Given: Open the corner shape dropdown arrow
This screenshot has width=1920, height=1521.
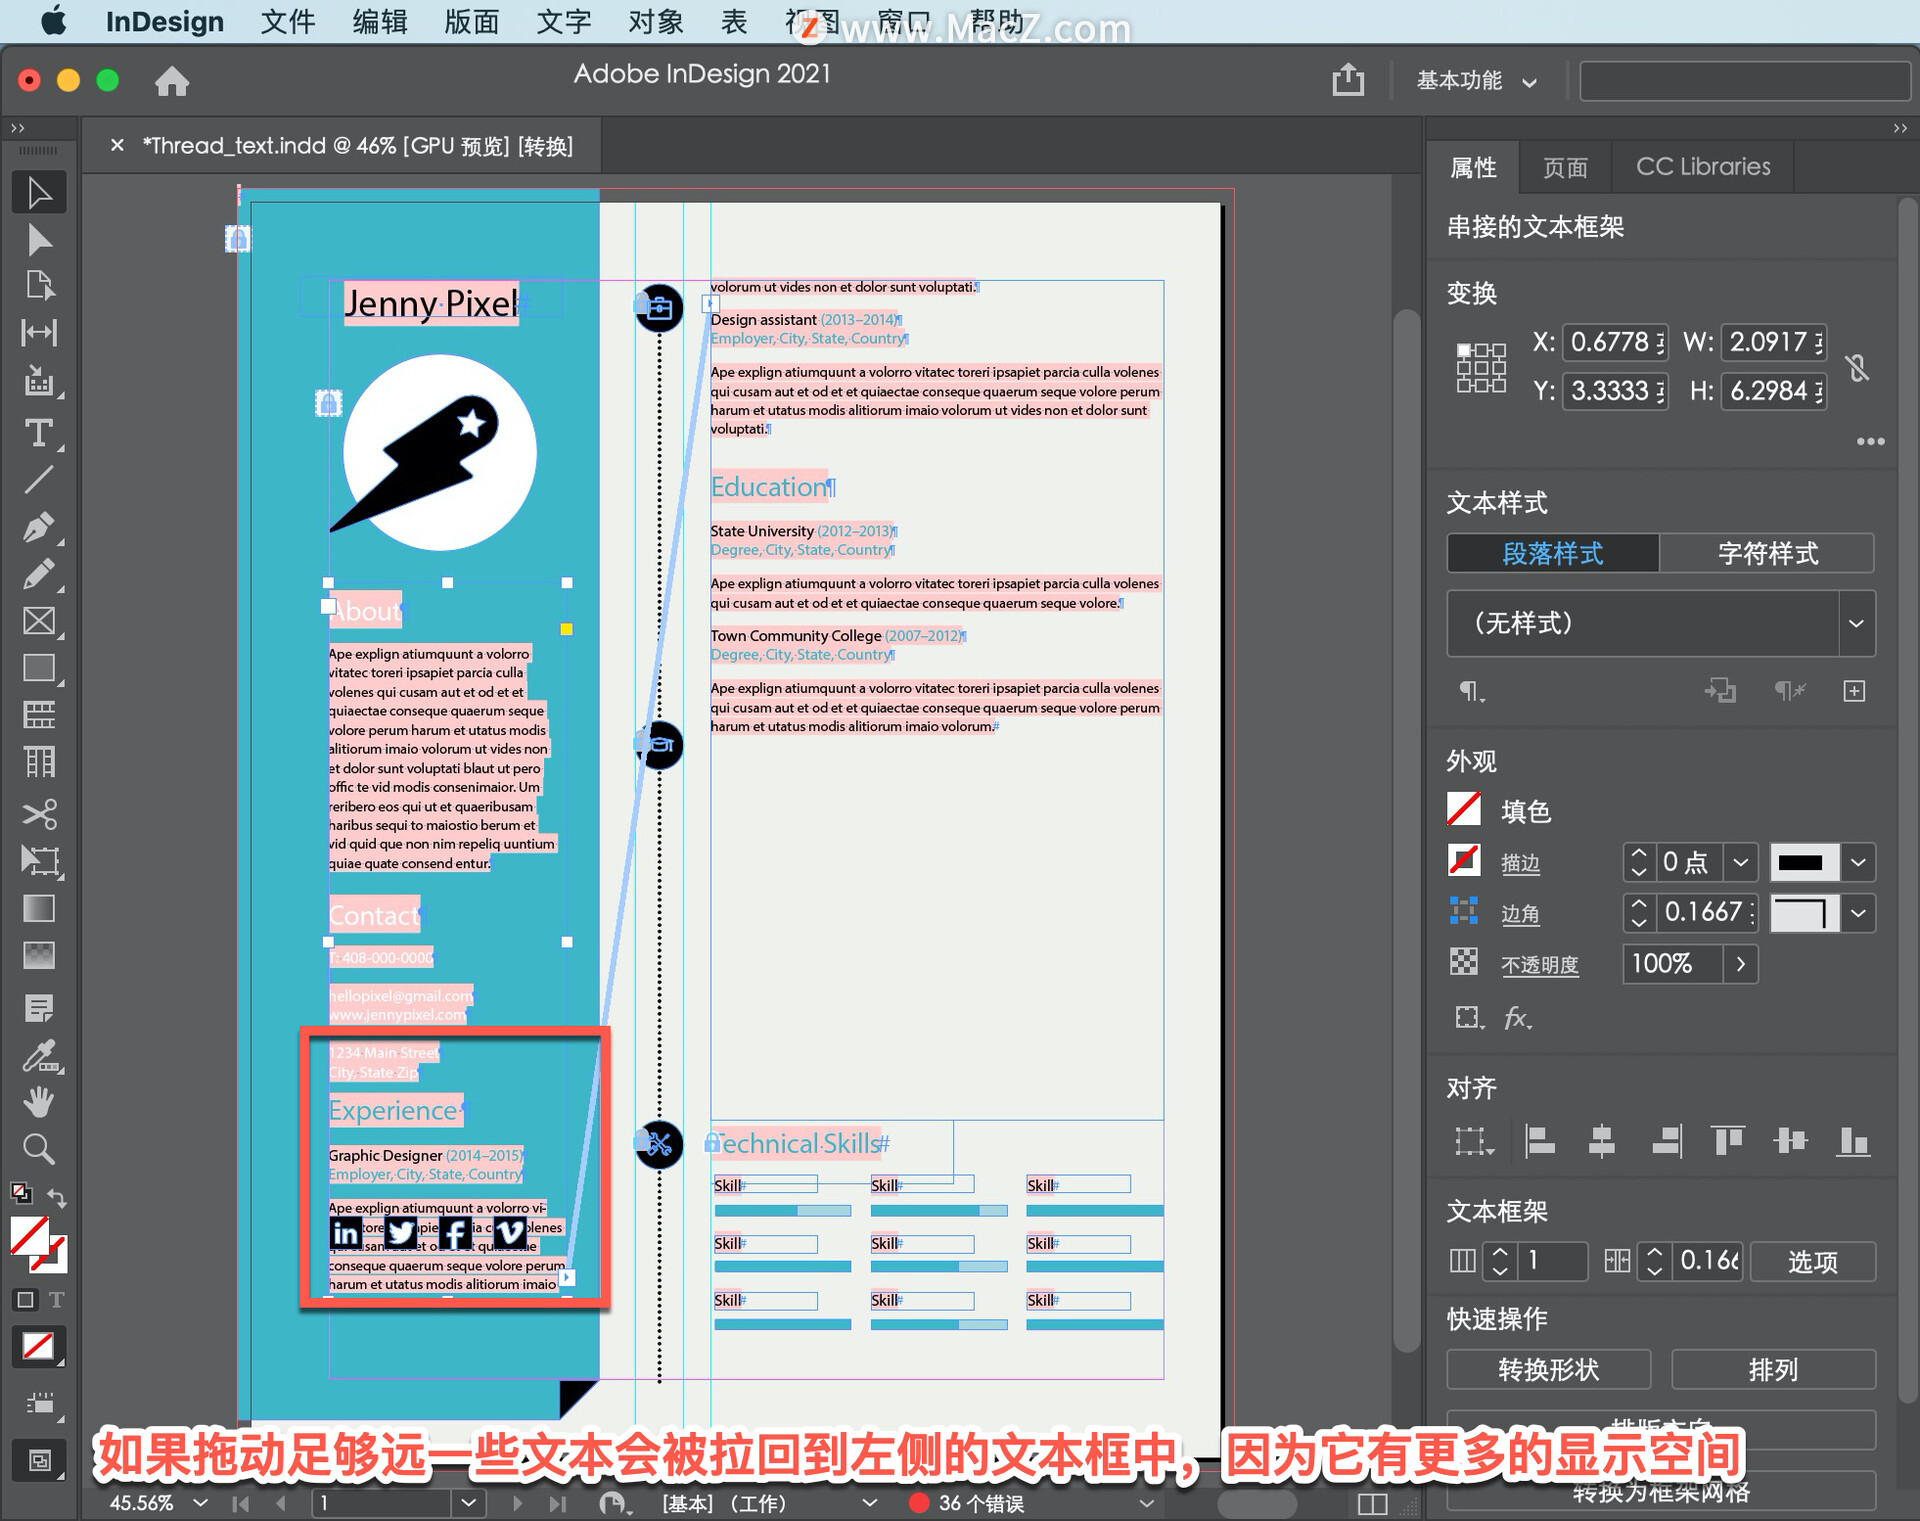Looking at the screenshot, I should point(1858,913).
